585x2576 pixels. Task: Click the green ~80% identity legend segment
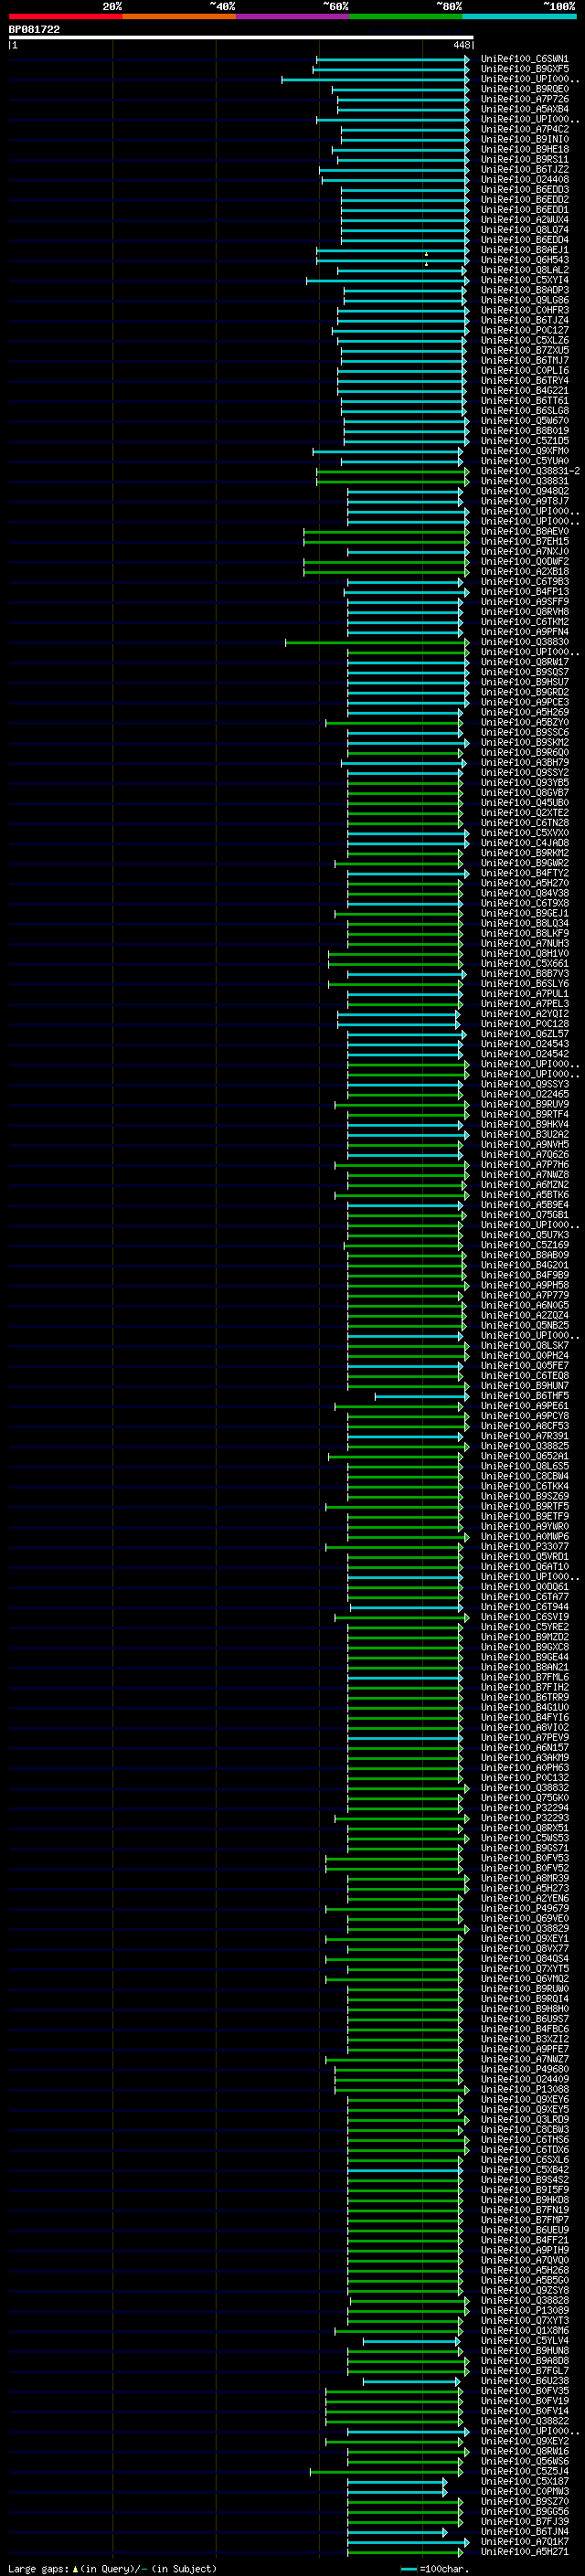[x=406, y=16]
